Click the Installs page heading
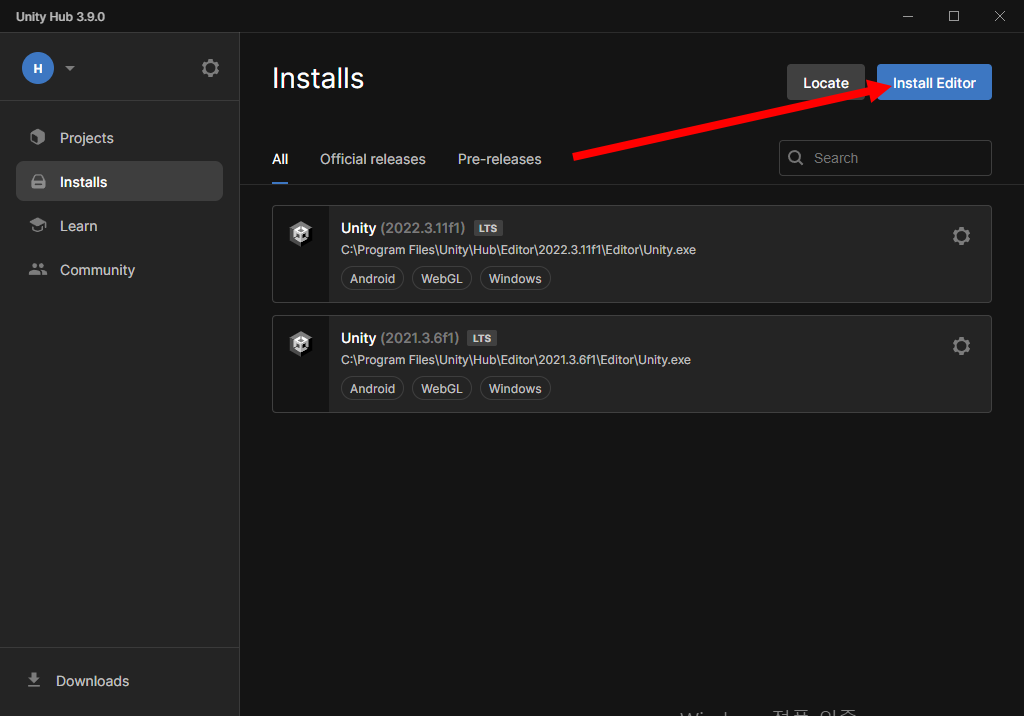 318,78
